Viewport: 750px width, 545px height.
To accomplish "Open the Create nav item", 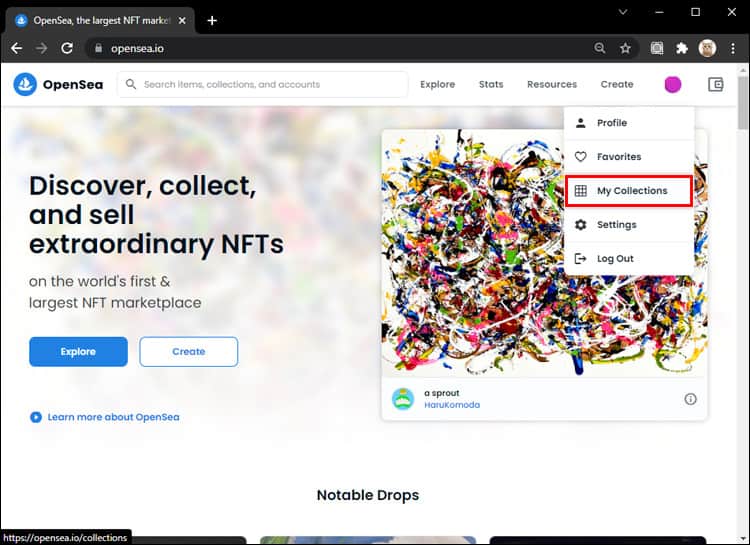I will tap(617, 84).
